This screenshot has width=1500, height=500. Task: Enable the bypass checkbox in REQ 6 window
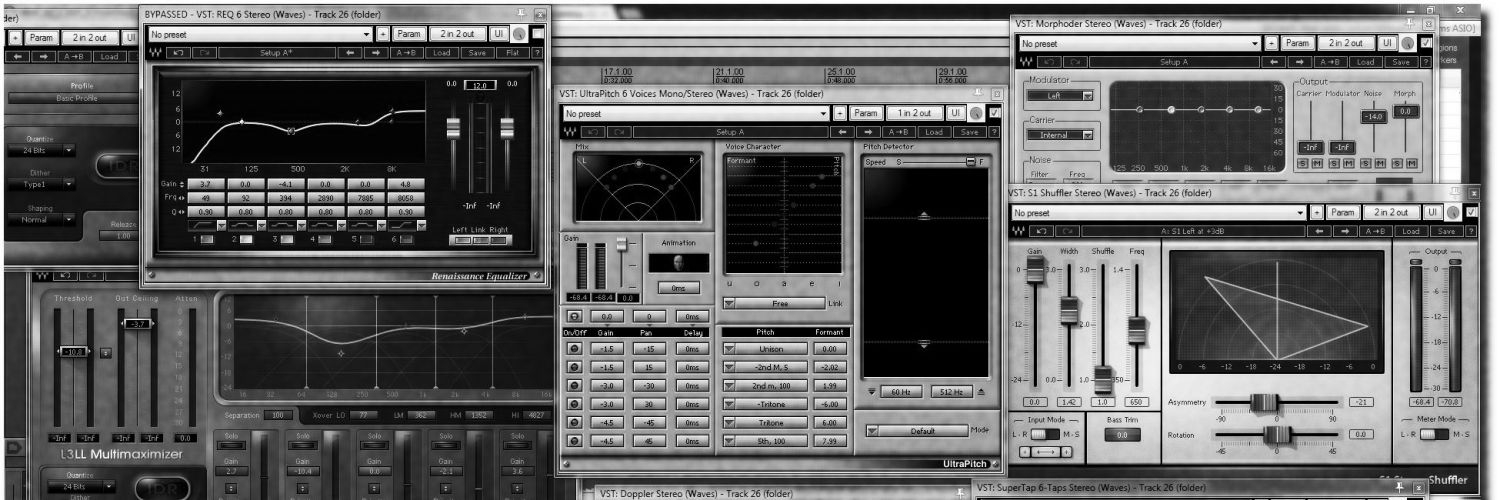coord(538,34)
